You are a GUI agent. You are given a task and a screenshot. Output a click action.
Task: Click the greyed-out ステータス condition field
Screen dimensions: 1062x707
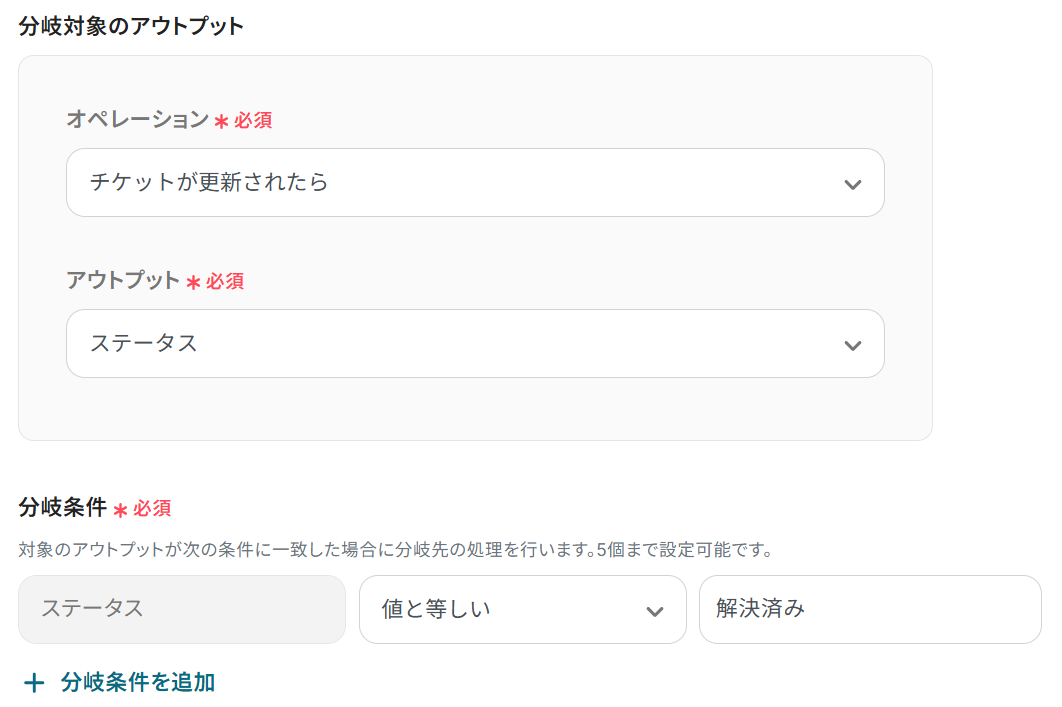[x=181, y=609]
